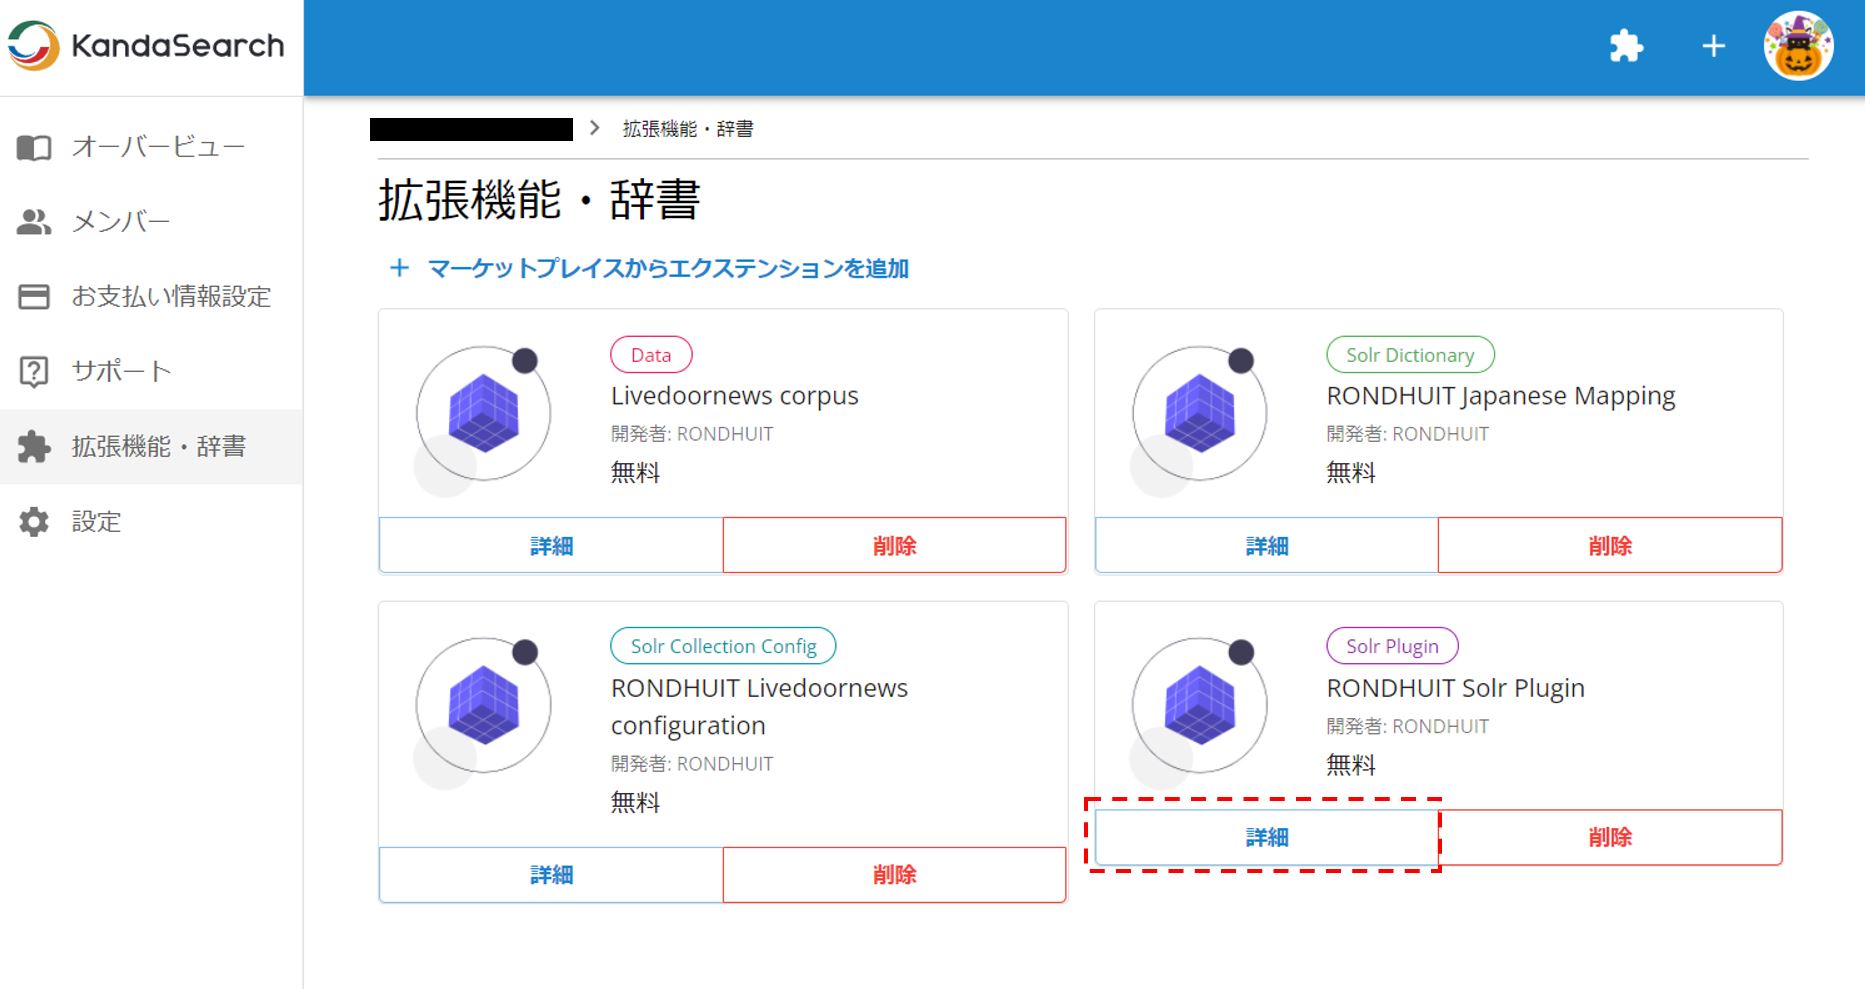The image size is (1865, 989).
Task: Open the pumpkin user avatar menu
Action: pyautogui.click(x=1798, y=46)
